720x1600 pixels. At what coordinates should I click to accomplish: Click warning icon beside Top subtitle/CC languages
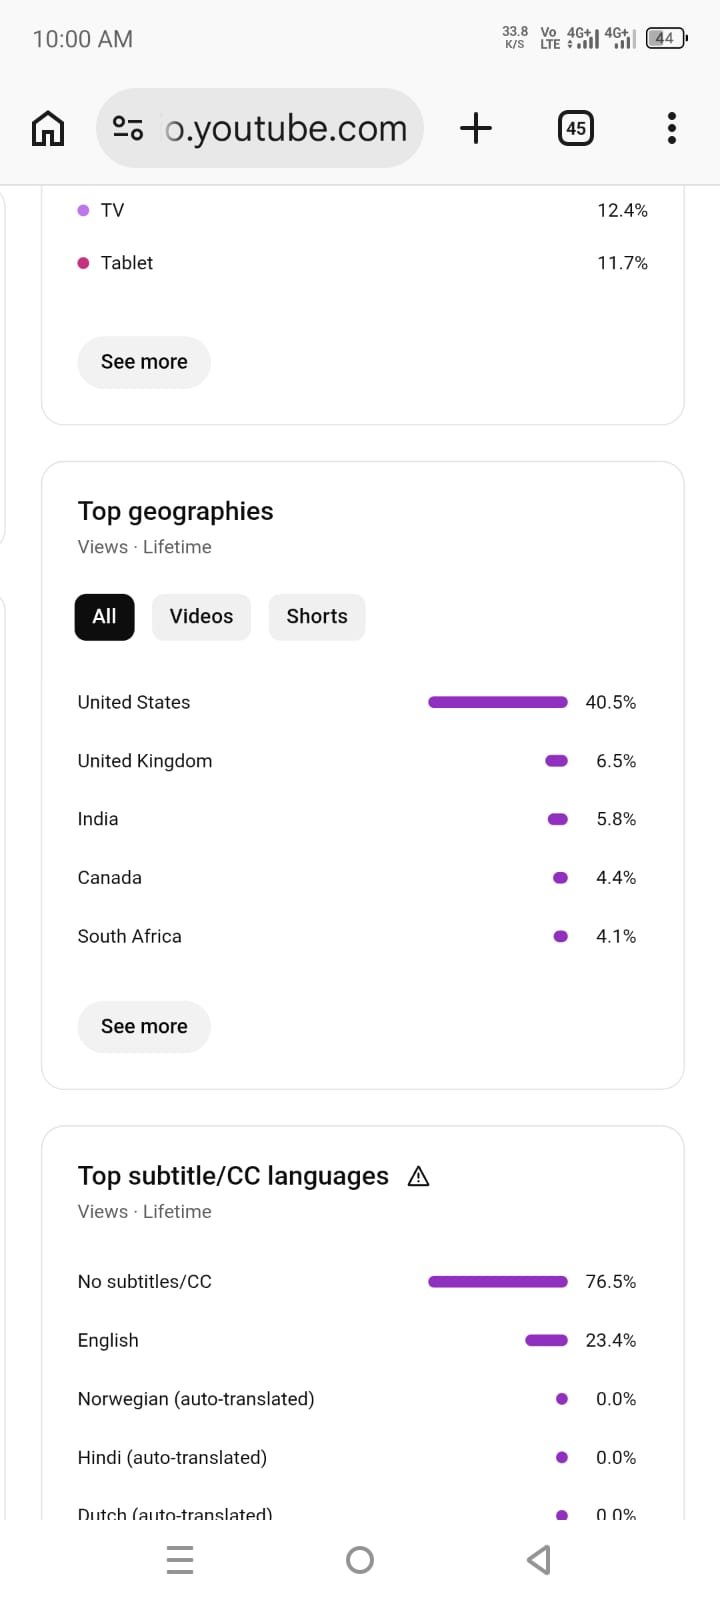419,1176
